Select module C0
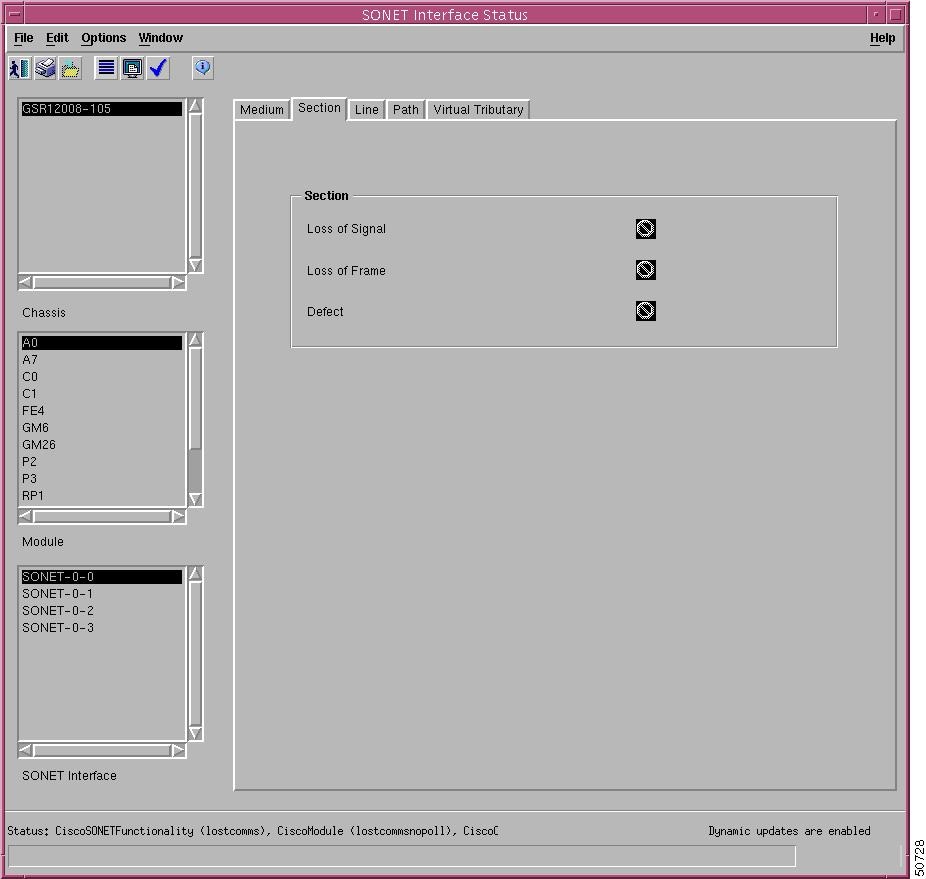This screenshot has height=879, width=926. (102, 377)
